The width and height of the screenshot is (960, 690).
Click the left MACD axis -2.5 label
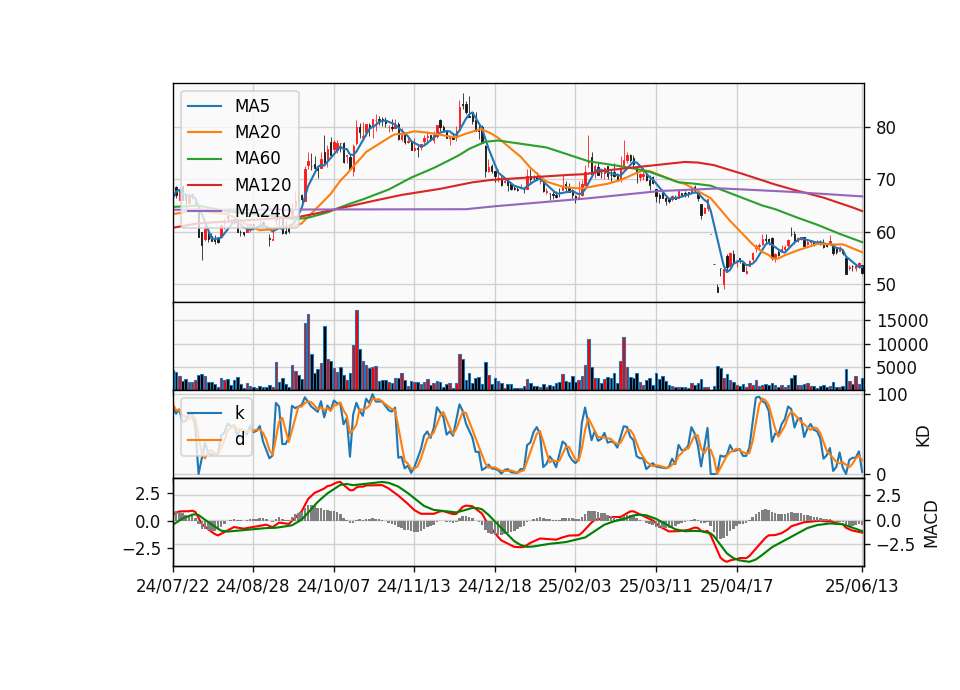click(141, 549)
